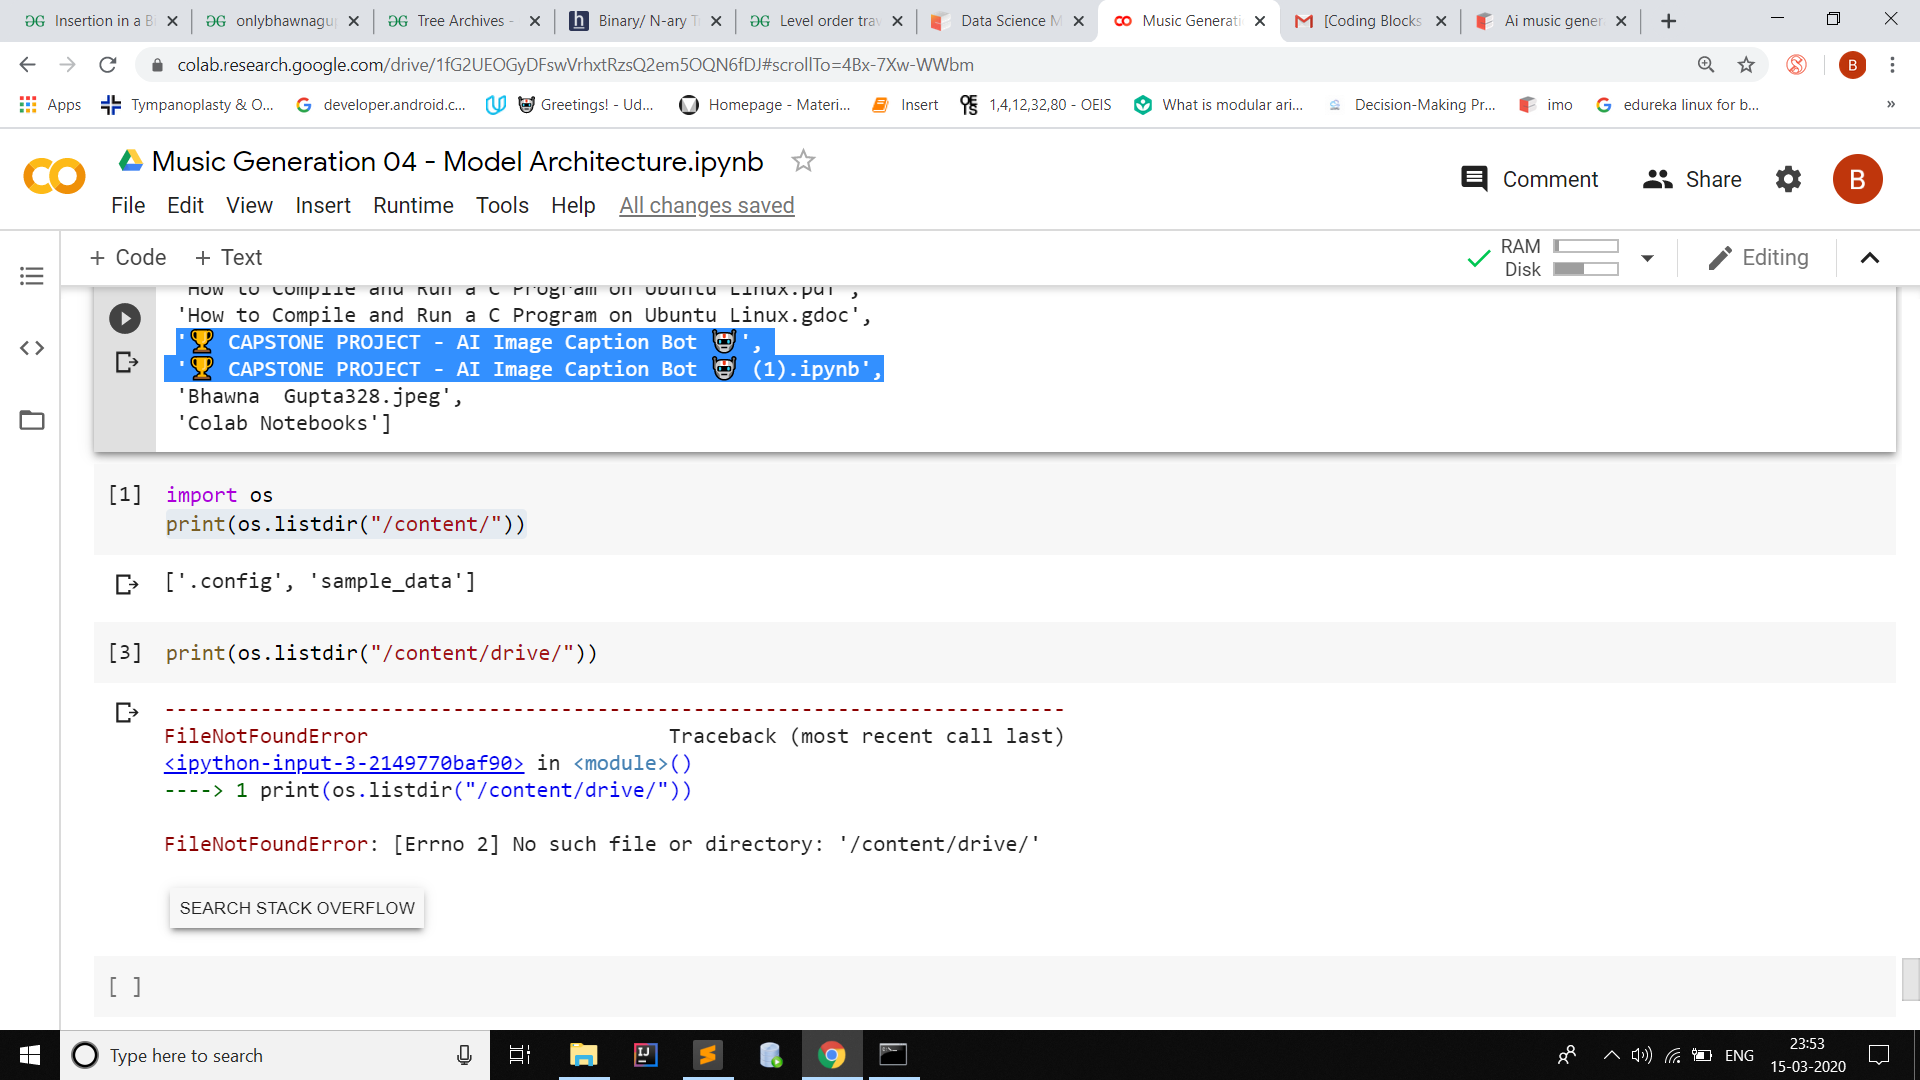Open table of contents sidebar icon

32,276
